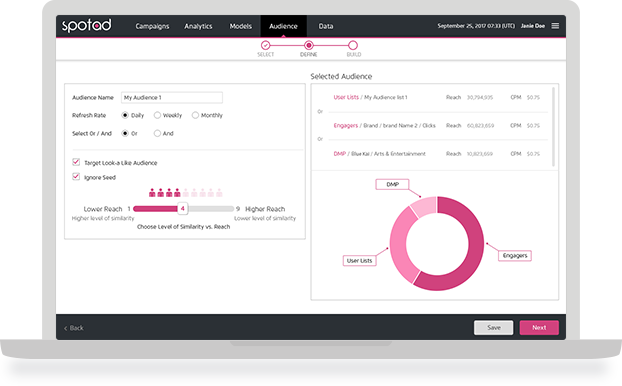This screenshot has height=386, width=622.
Task: Click the 'Lower Reach' label
Action: click(x=103, y=209)
